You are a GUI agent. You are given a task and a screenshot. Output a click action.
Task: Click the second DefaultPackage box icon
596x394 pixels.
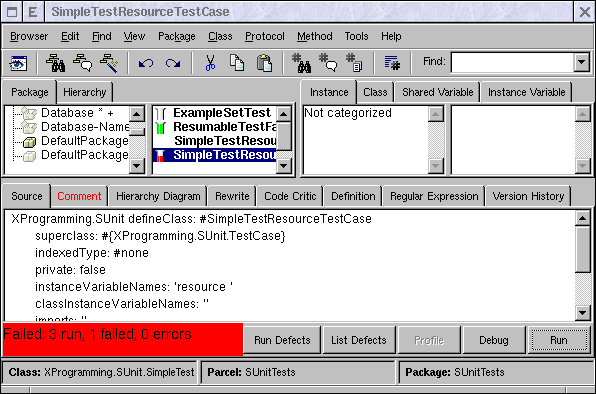[29, 156]
